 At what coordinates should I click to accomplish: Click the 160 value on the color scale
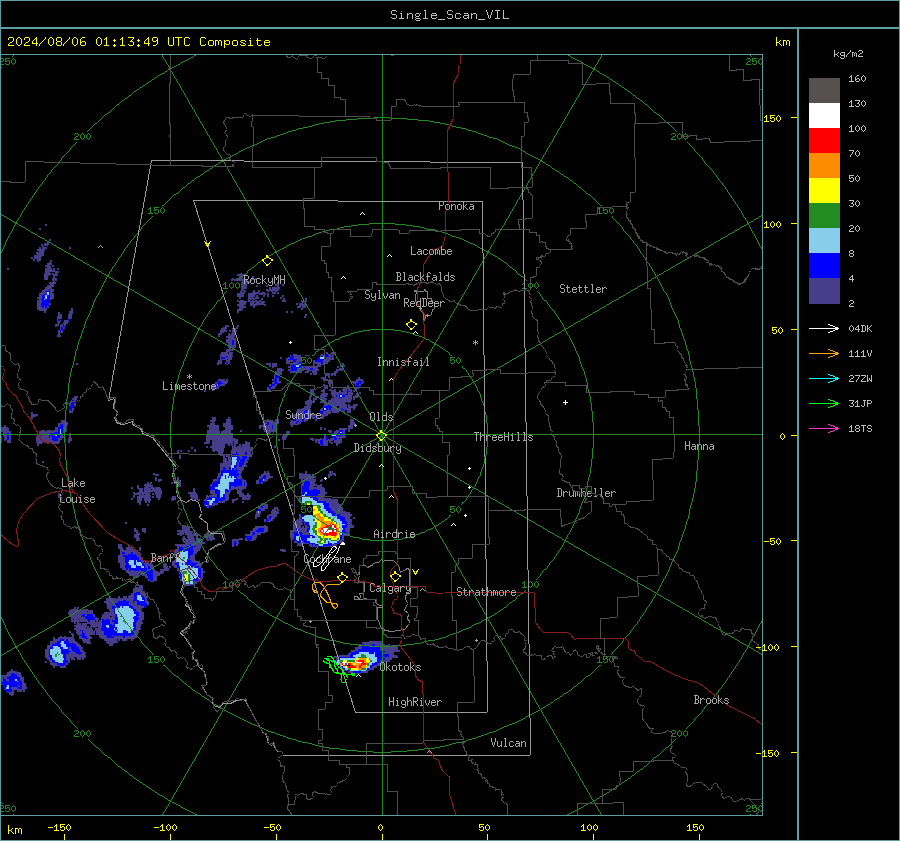pyautogui.click(x=857, y=79)
